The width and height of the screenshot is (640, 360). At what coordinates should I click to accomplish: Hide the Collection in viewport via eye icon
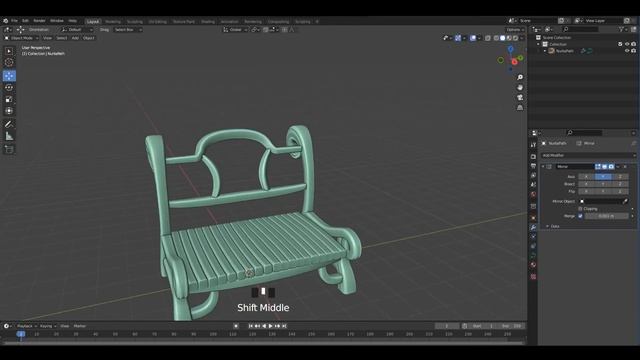click(627, 44)
